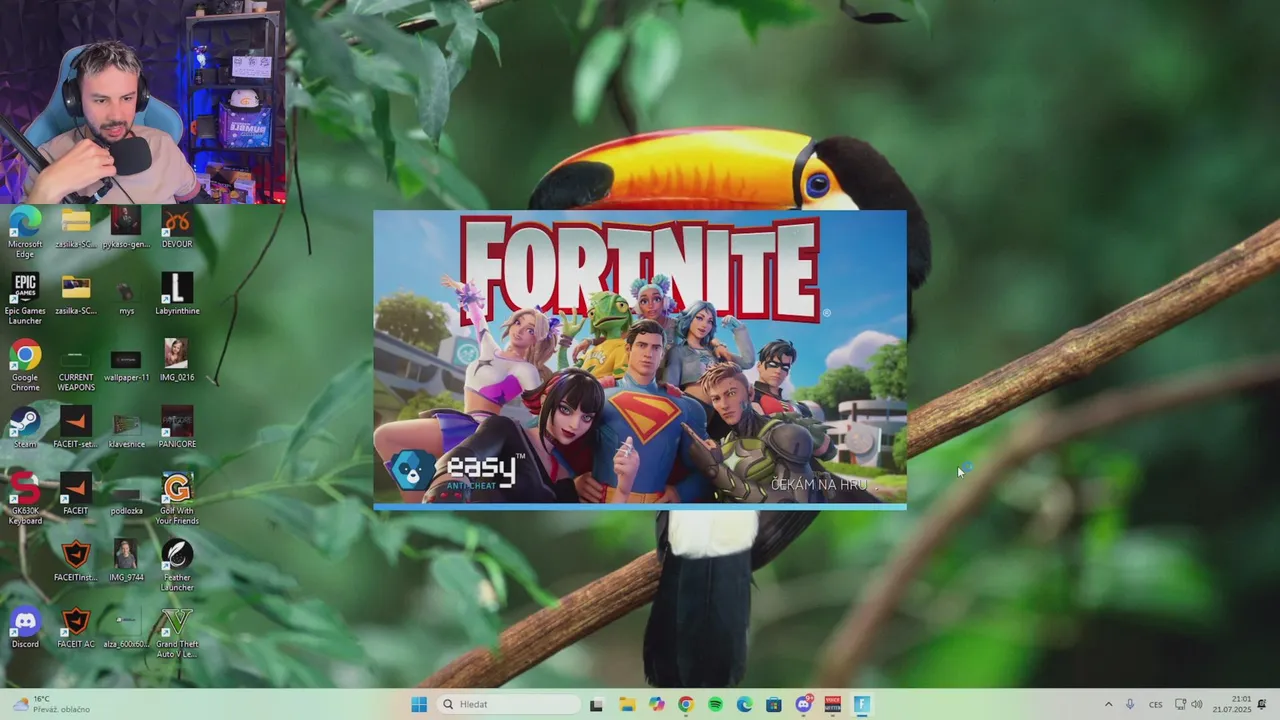
Task: Switch to Fortnite taskbar icon
Action: [x=862, y=704]
